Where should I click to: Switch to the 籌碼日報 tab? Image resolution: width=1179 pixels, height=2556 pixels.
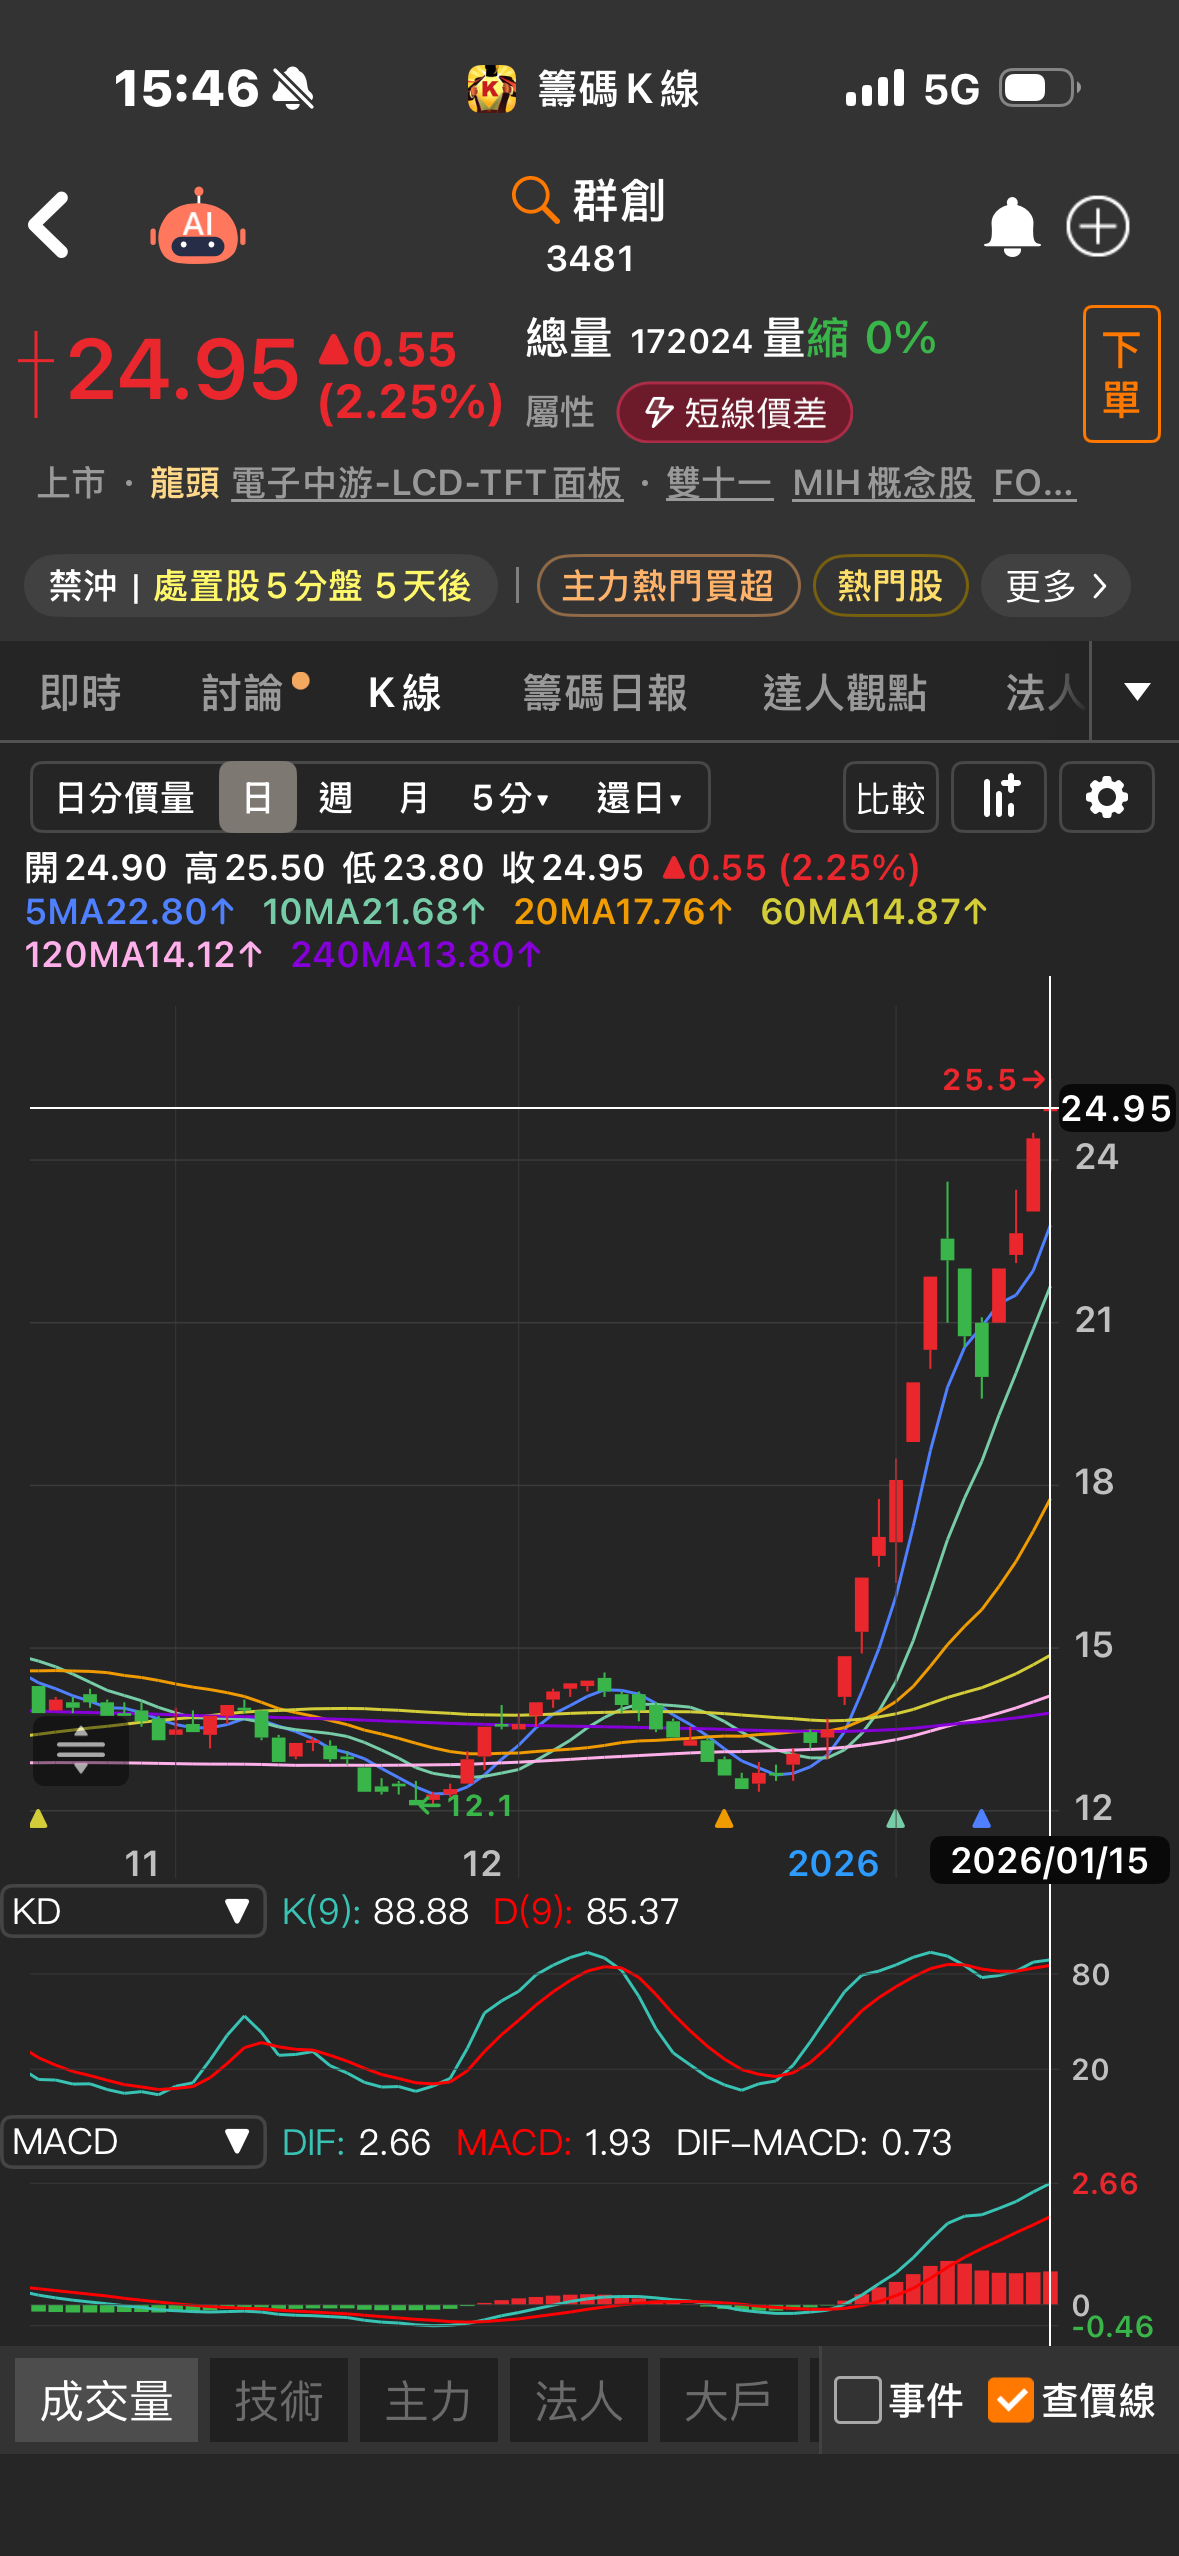coord(604,693)
